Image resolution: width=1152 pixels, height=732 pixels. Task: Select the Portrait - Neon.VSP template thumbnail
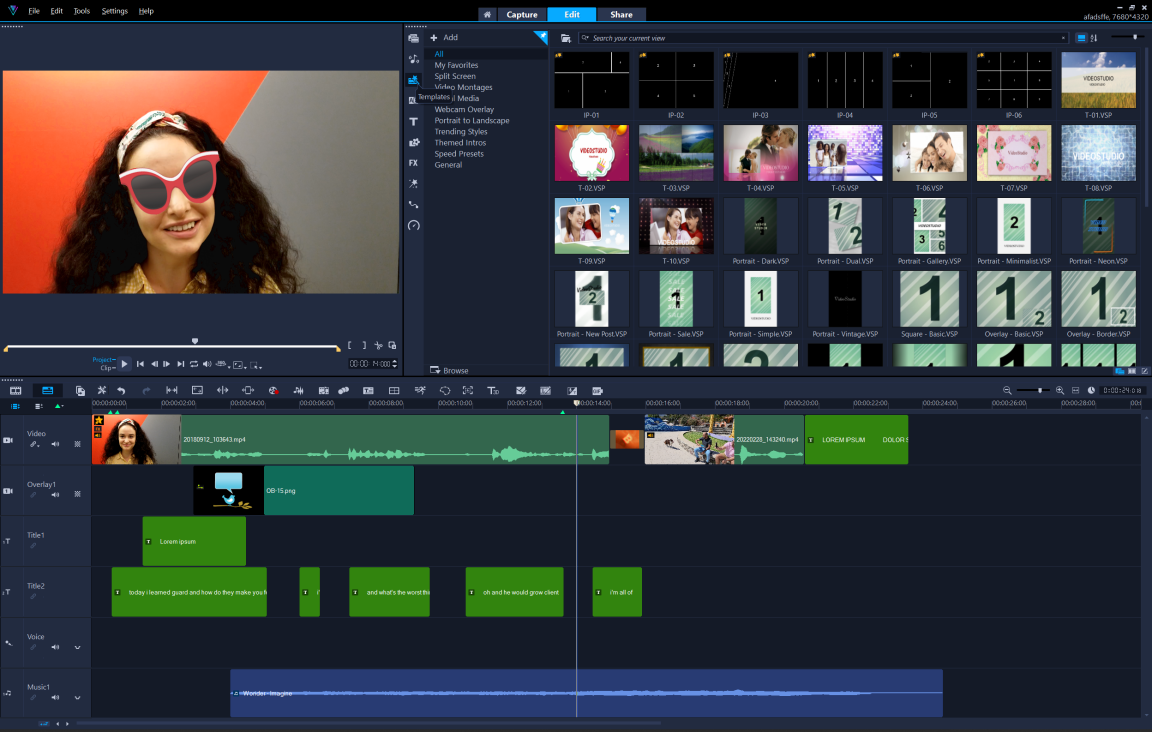click(1098, 226)
